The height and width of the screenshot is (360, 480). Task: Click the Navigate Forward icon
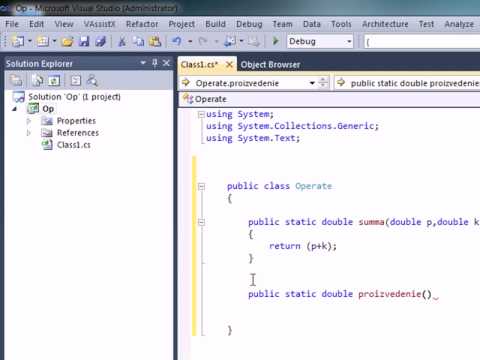tap(253, 42)
